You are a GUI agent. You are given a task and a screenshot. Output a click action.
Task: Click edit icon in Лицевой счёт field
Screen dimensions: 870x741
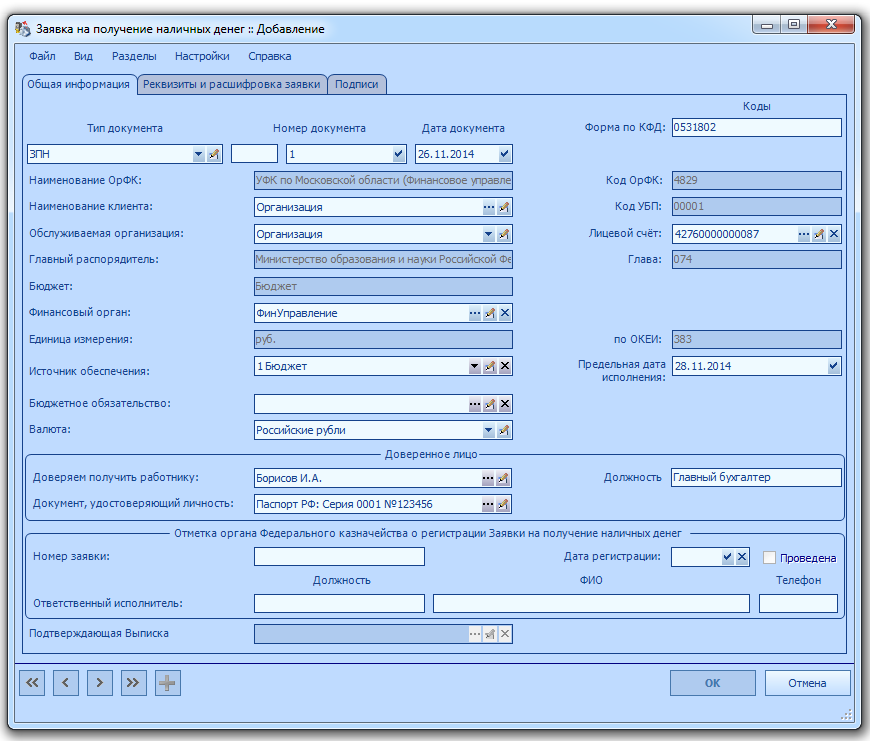coord(819,234)
